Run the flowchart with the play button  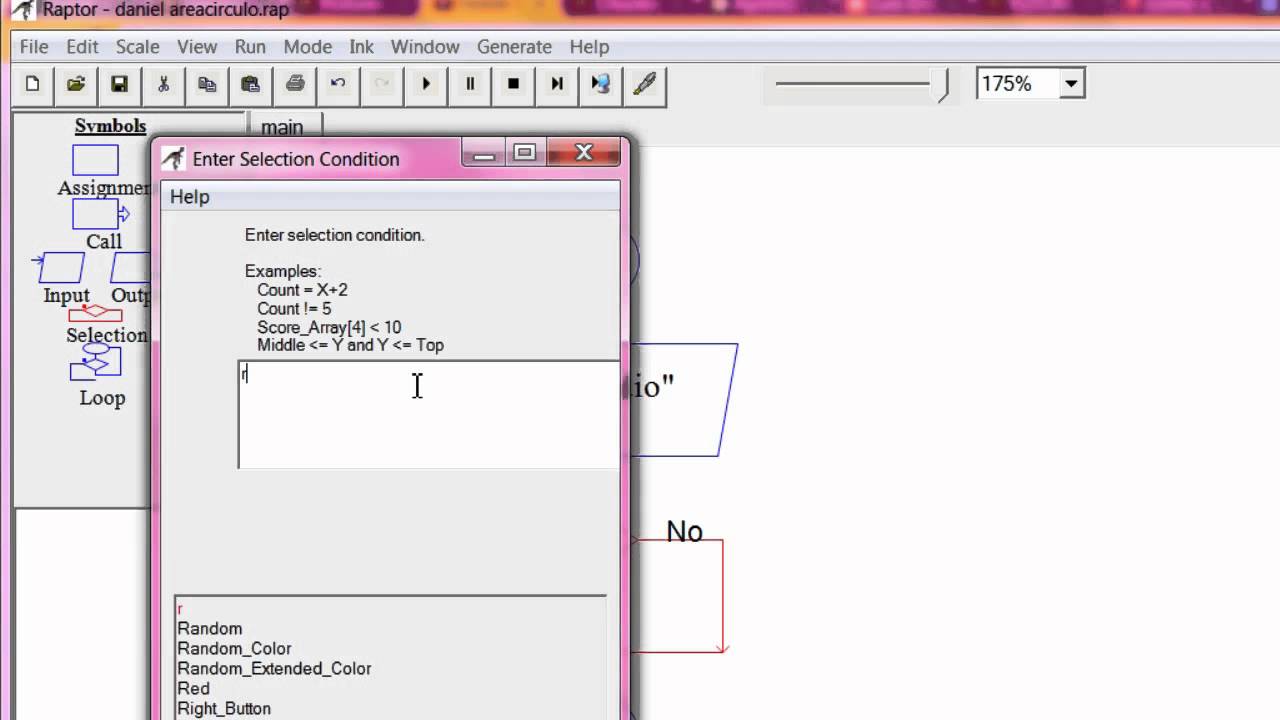click(x=426, y=84)
